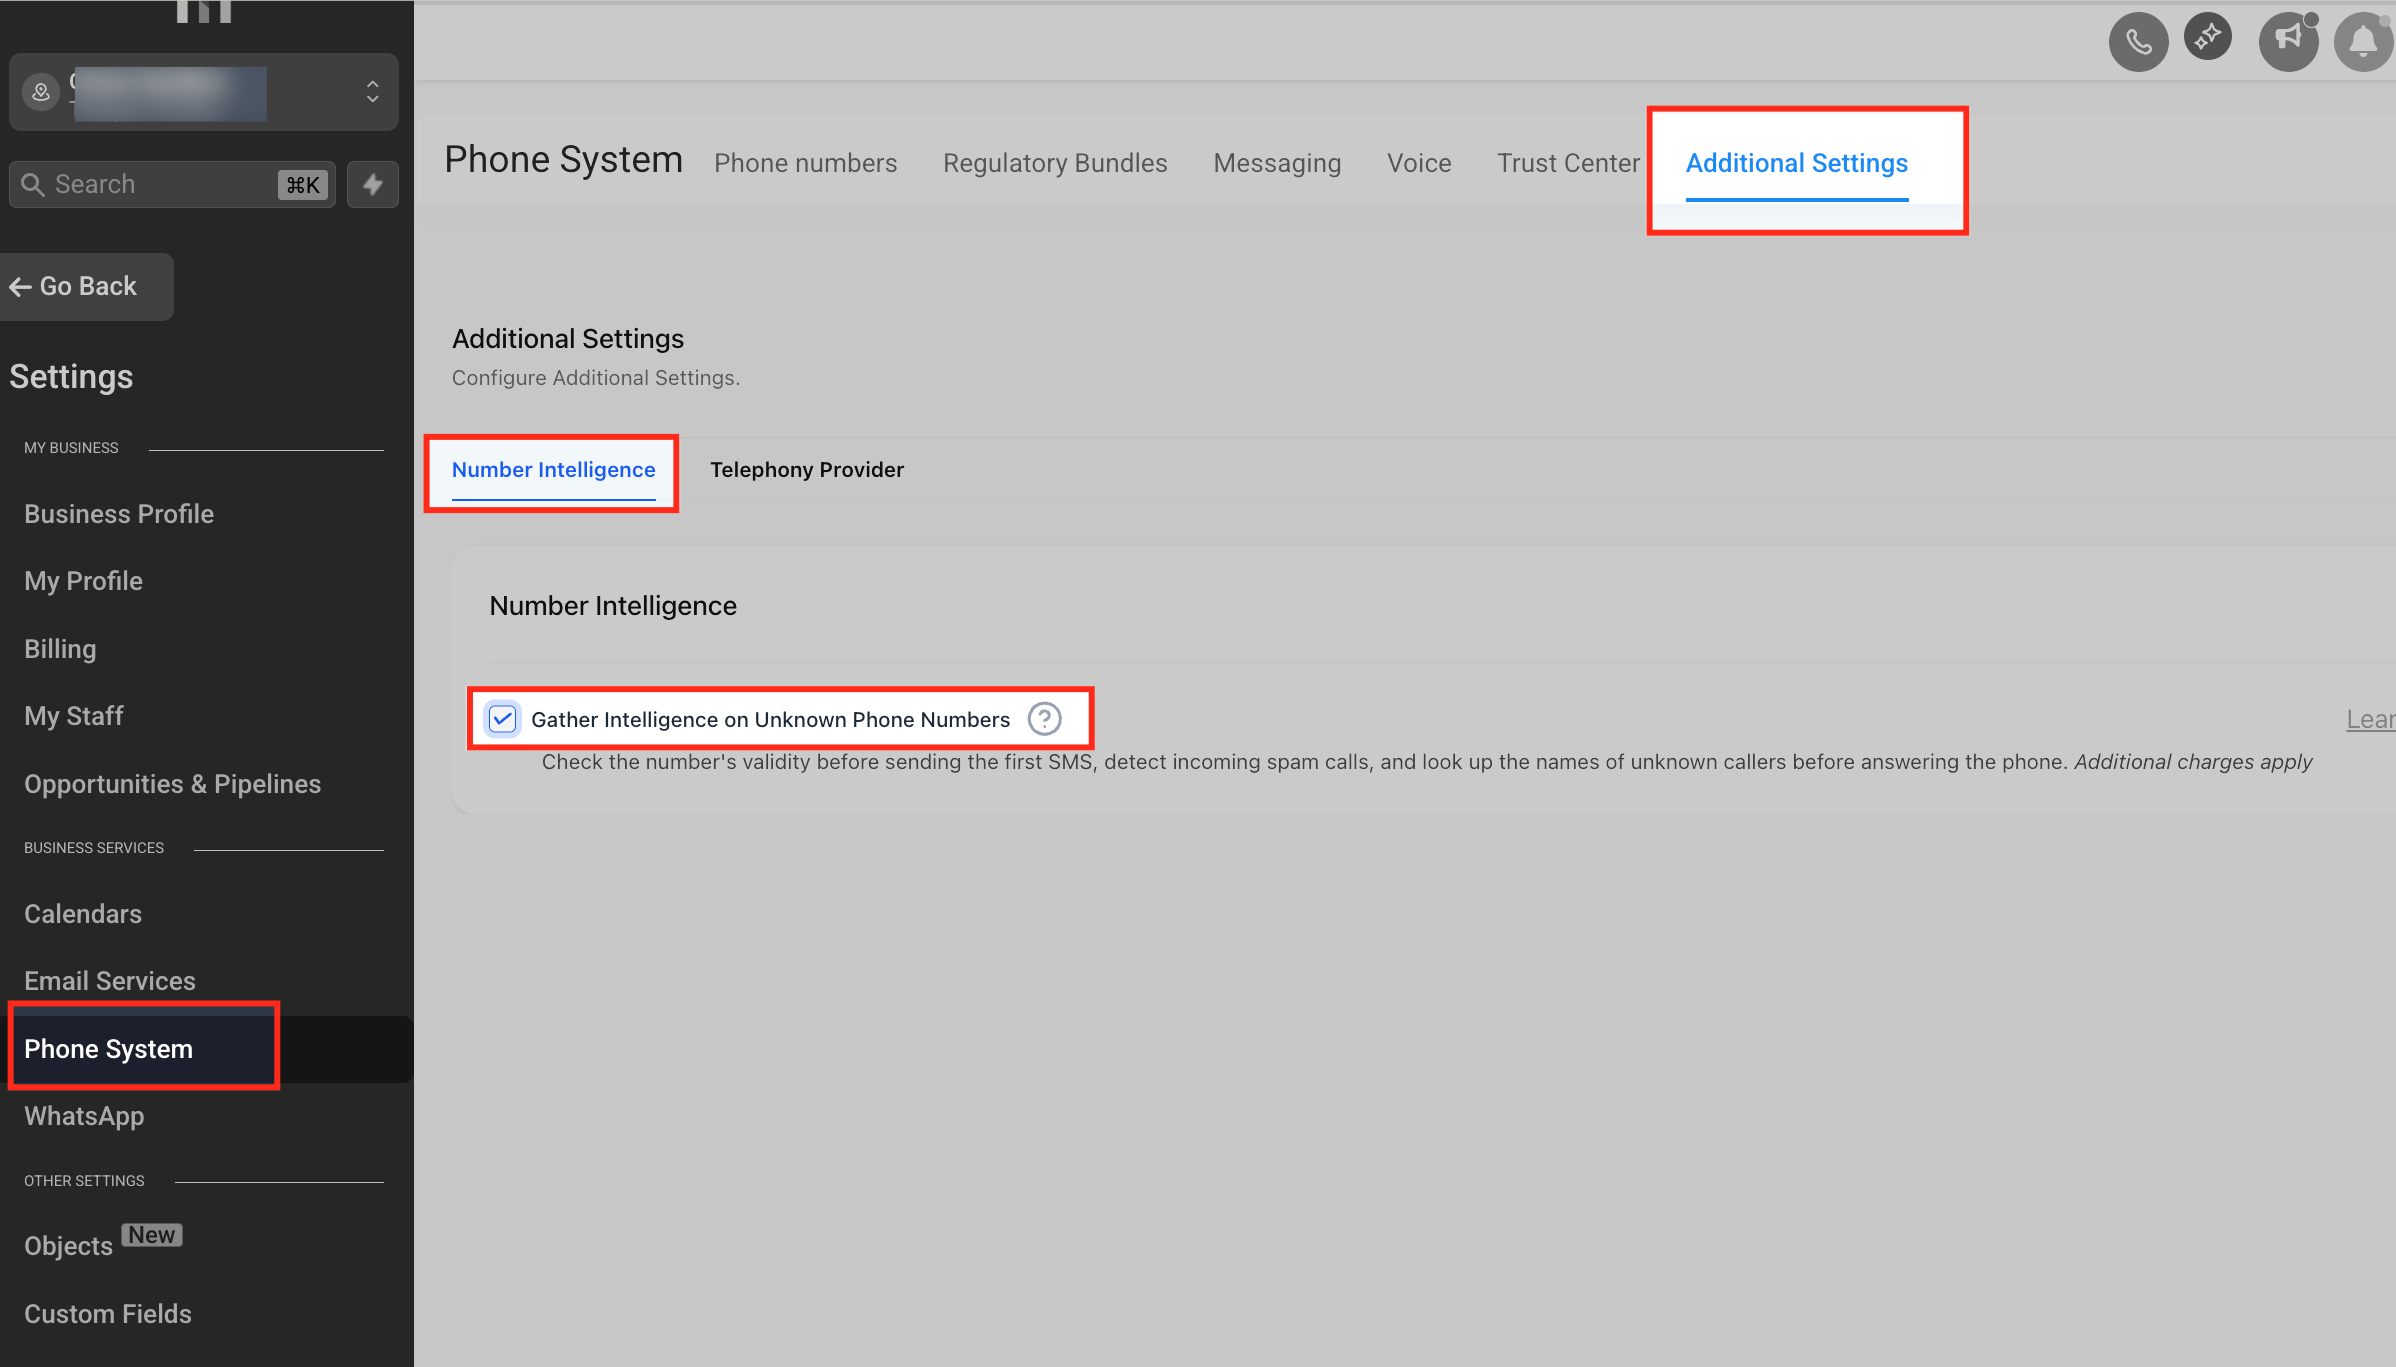
Task: Click the help question mark icon
Action: pyautogui.click(x=1044, y=719)
